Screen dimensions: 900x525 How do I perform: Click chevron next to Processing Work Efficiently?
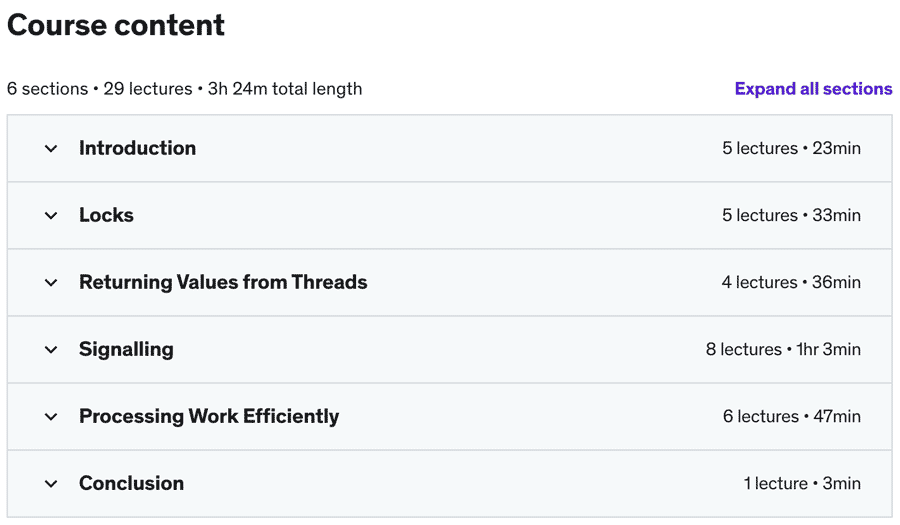pyautogui.click(x=51, y=416)
